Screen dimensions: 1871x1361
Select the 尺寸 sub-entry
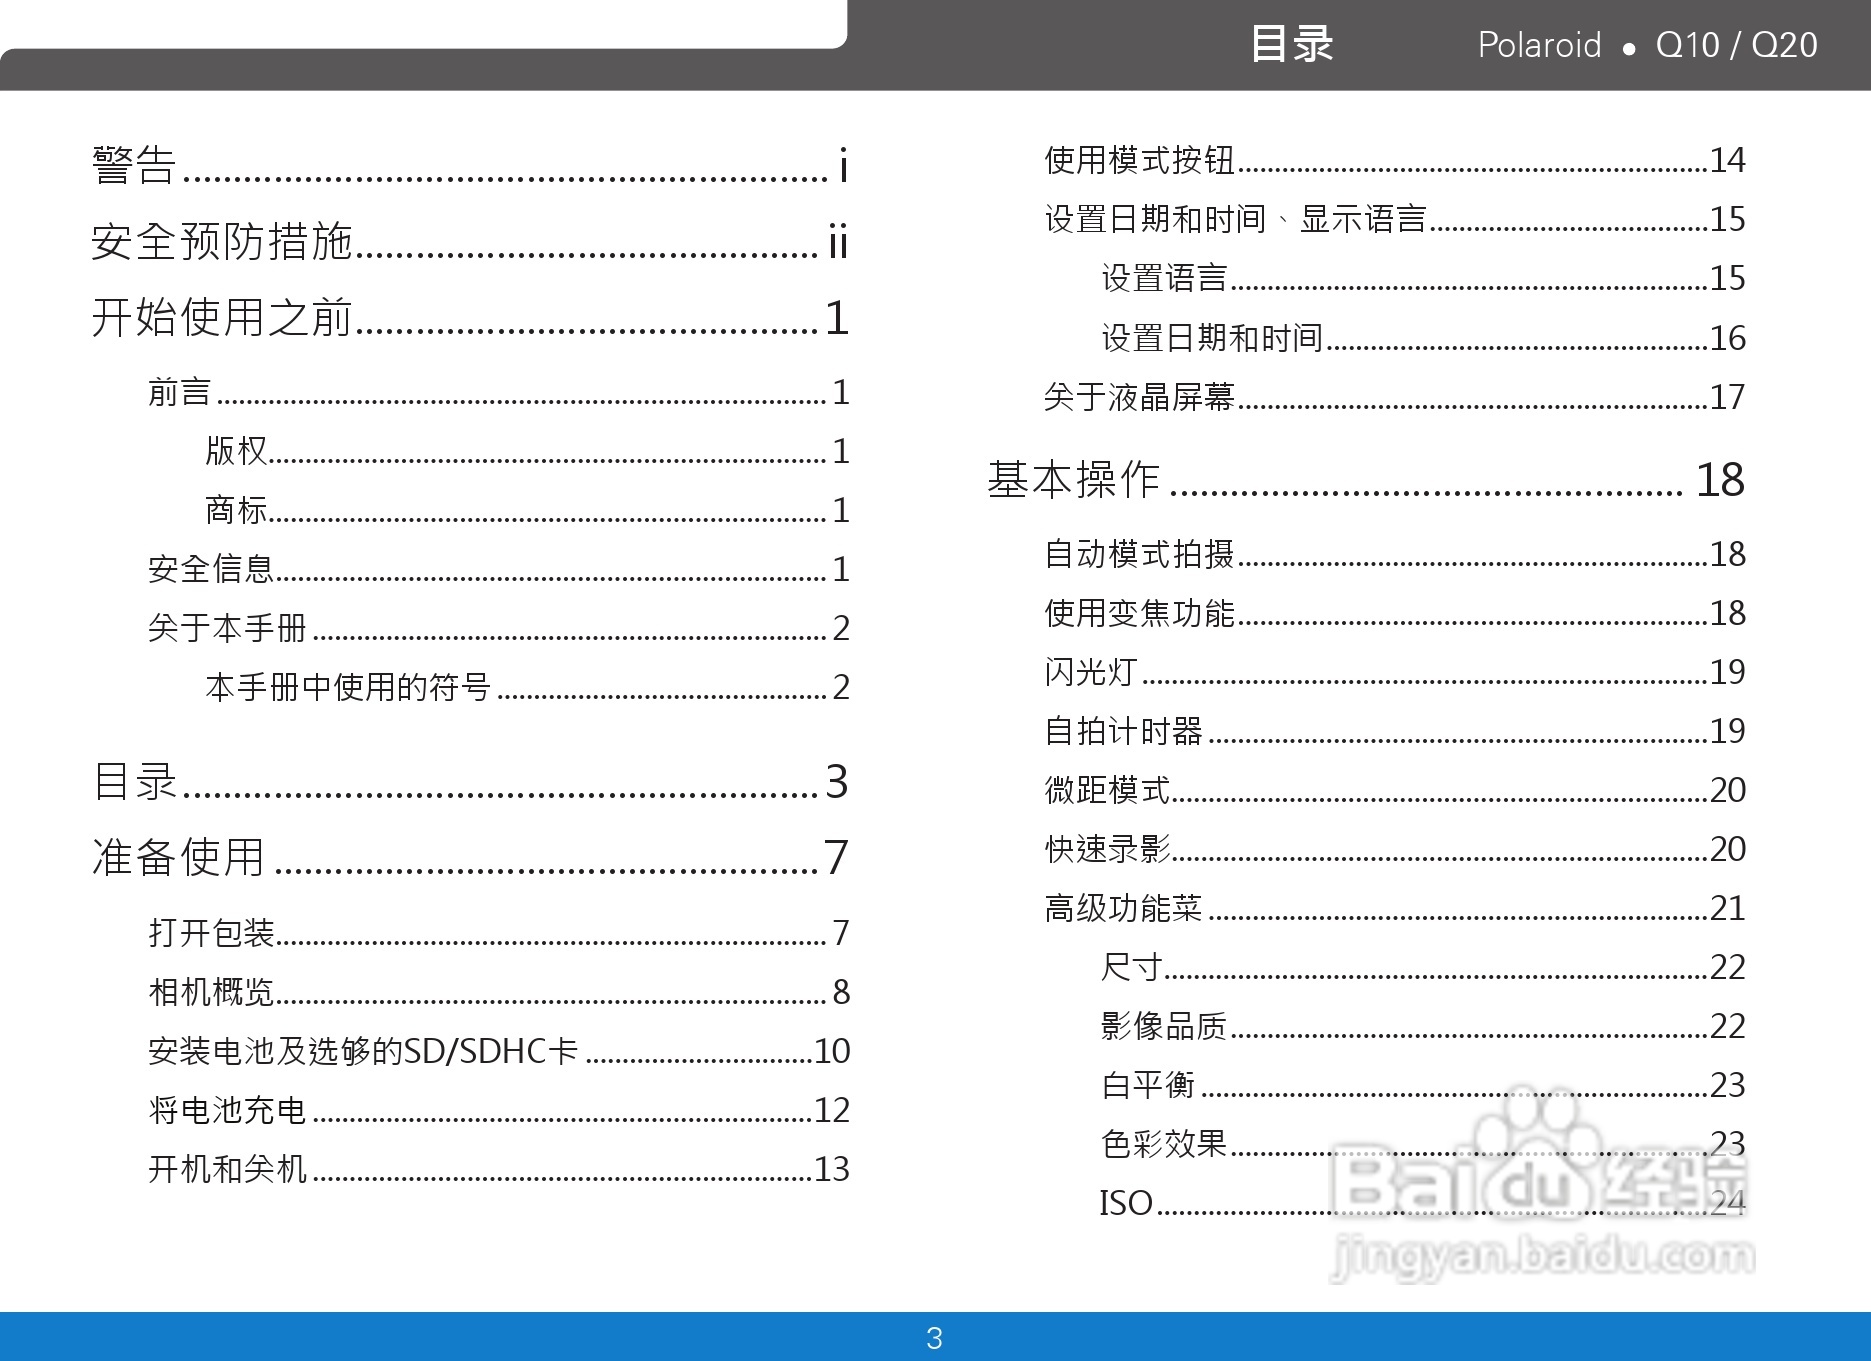coord(1423,967)
